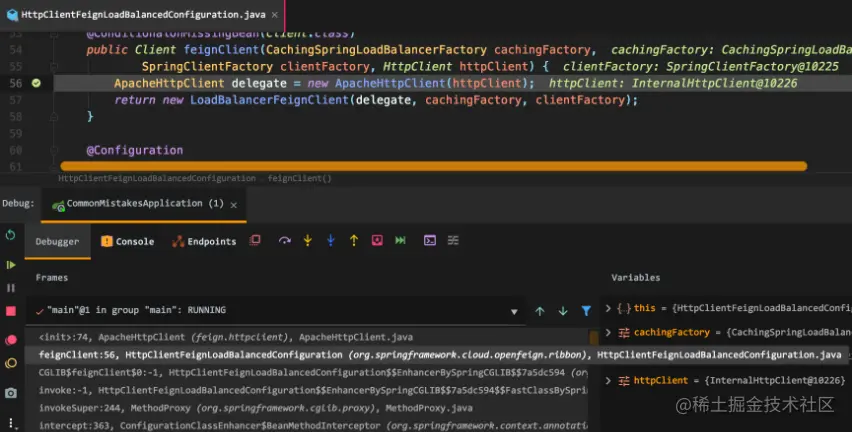Viewport: 852px width, 432px height.
Task: Expand the cachingFactory variable node
Action: [x=608, y=332]
